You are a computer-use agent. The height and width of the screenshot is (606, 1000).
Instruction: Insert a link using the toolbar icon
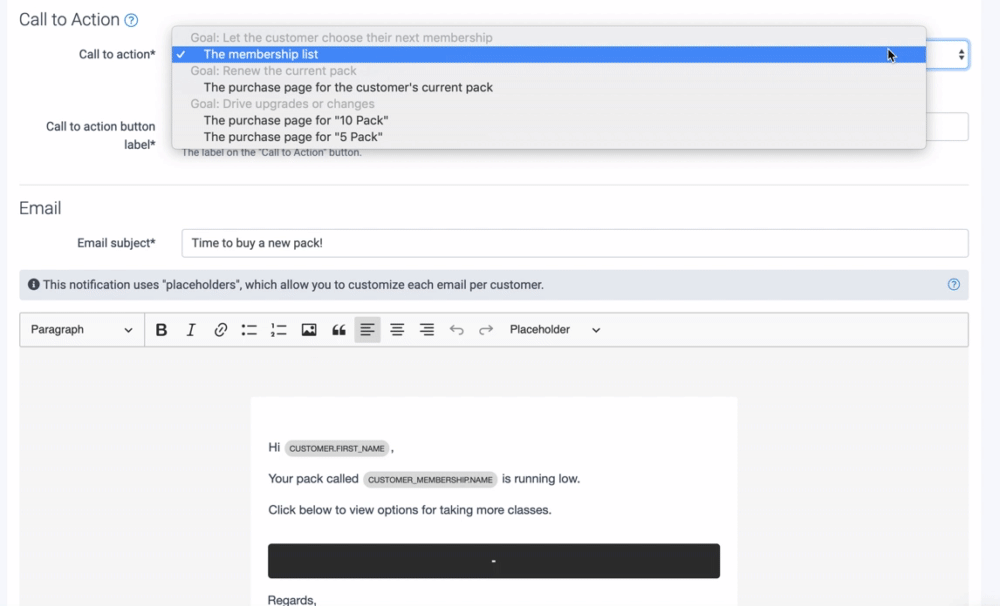(x=221, y=330)
